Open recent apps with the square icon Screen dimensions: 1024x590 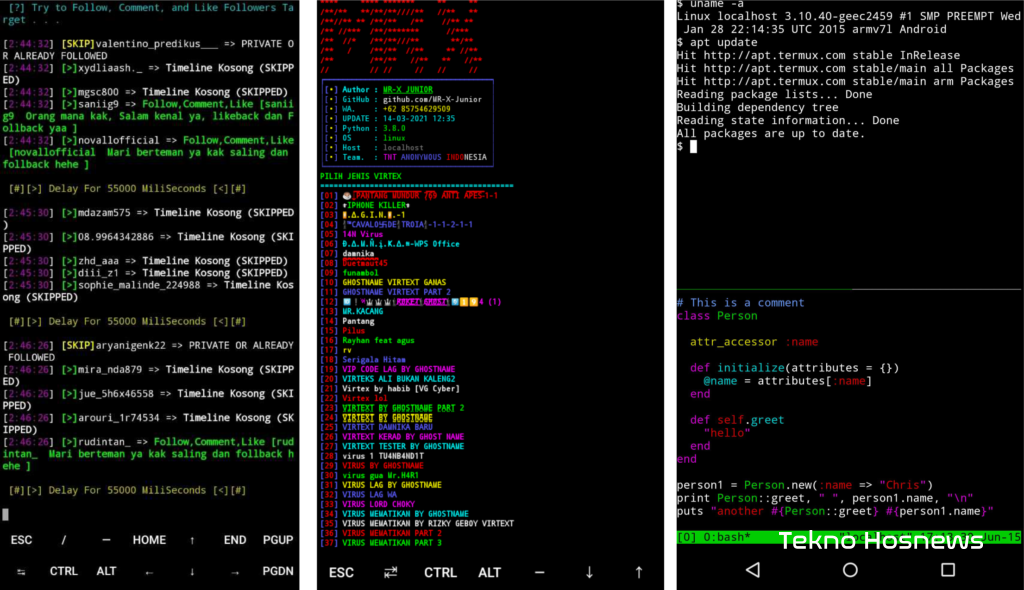click(947, 570)
